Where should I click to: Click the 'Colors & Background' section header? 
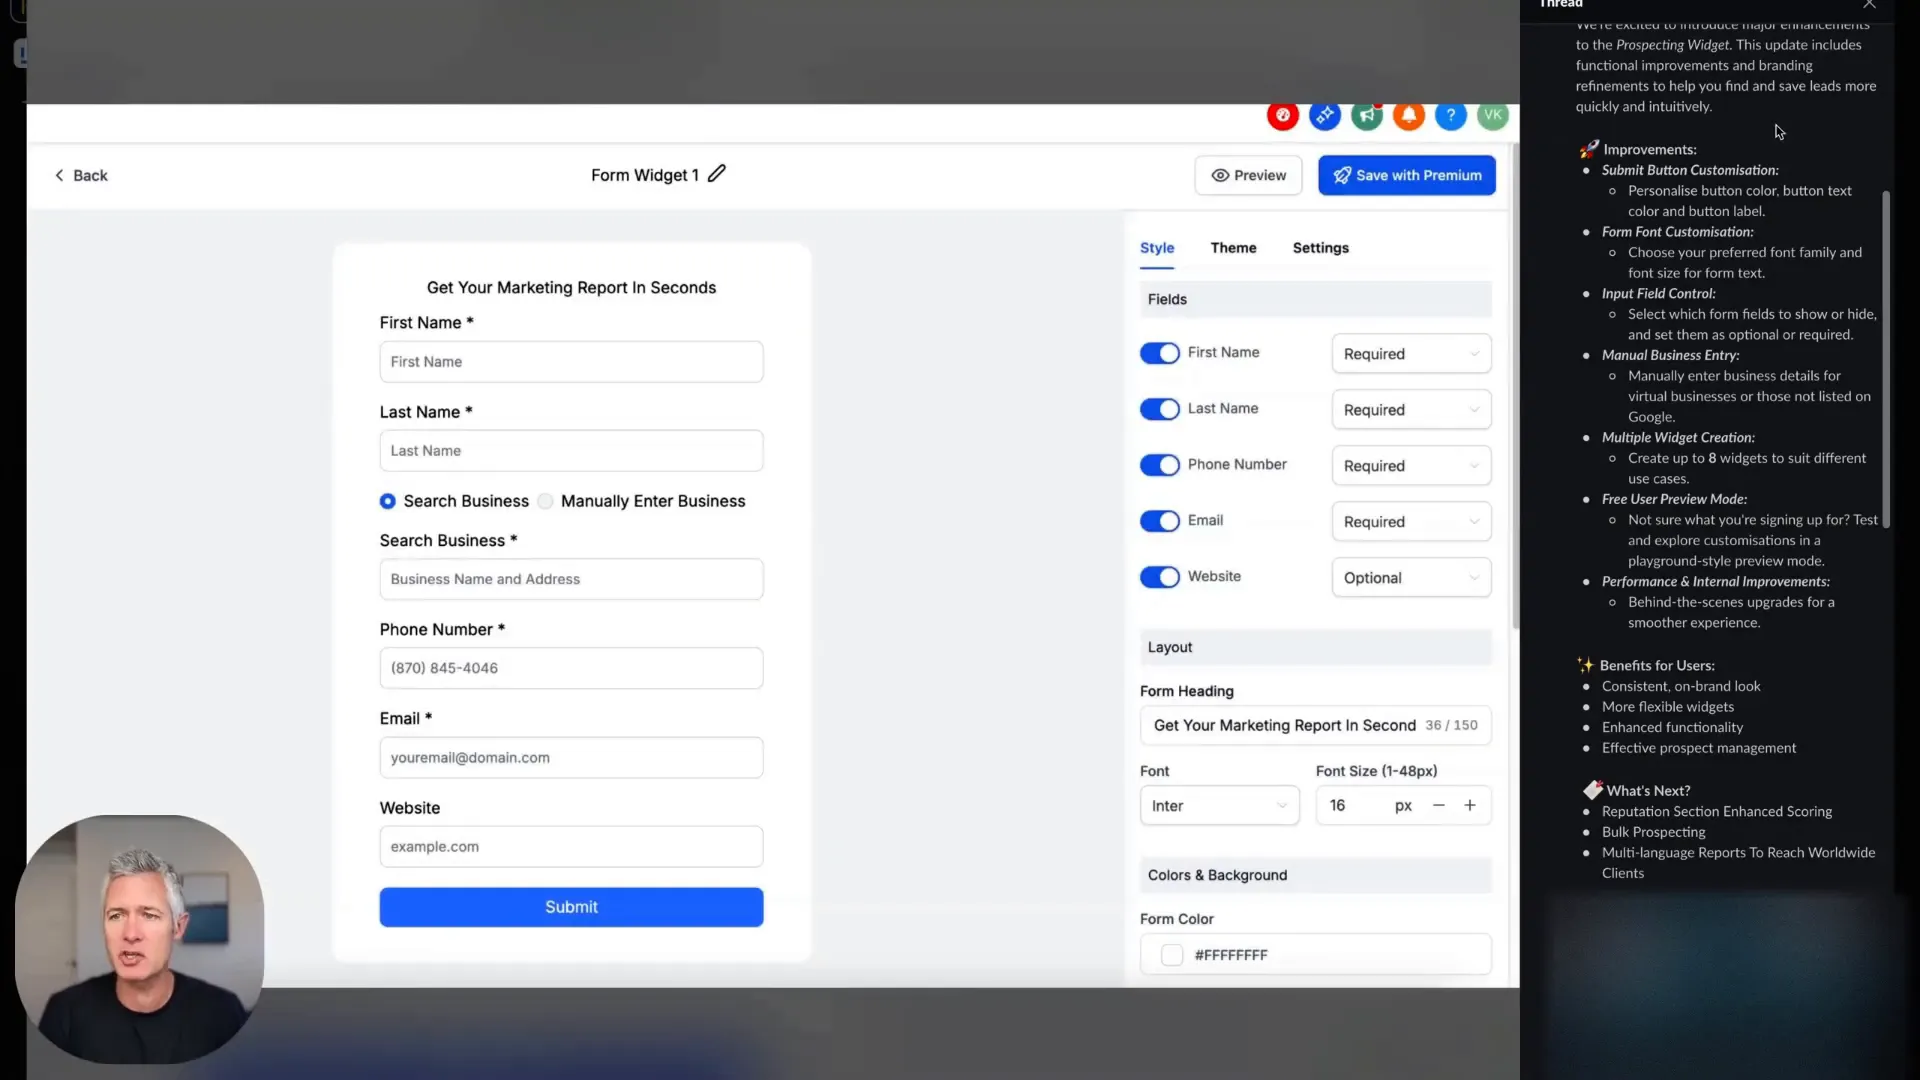coord(1315,875)
